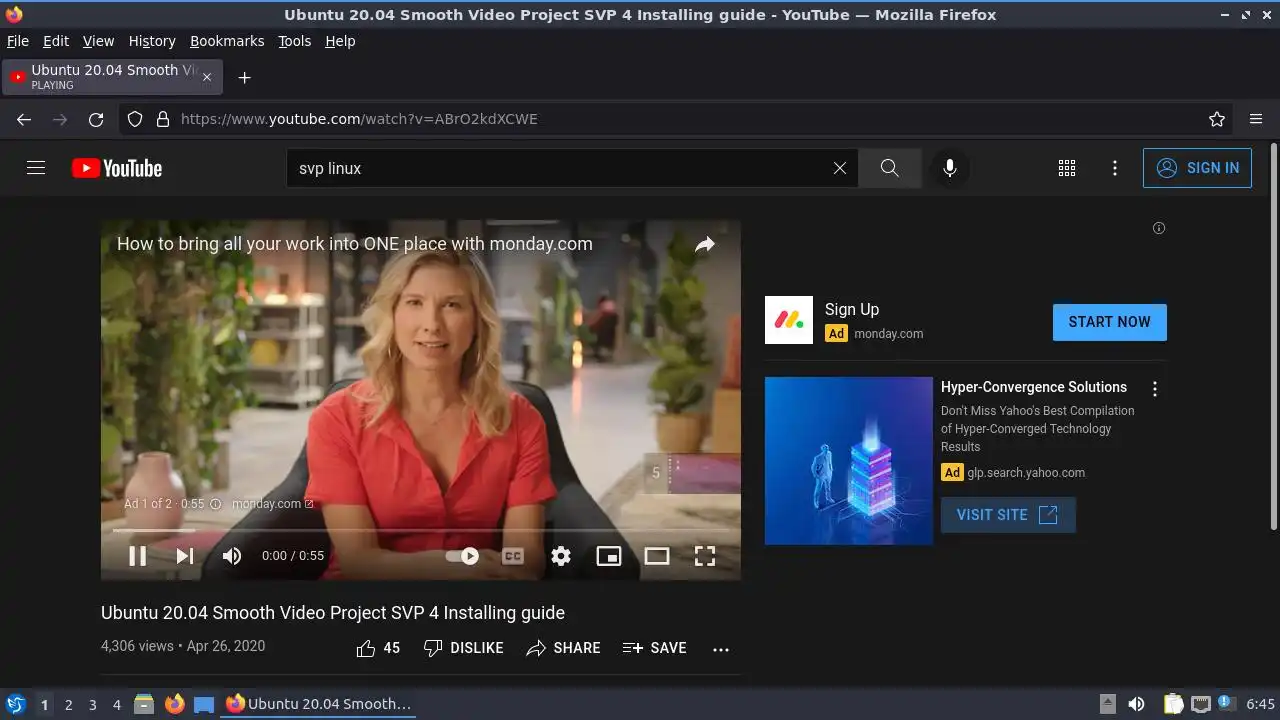The image size is (1280, 720).
Task: Skip to the next video
Action: click(x=185, y=556)
